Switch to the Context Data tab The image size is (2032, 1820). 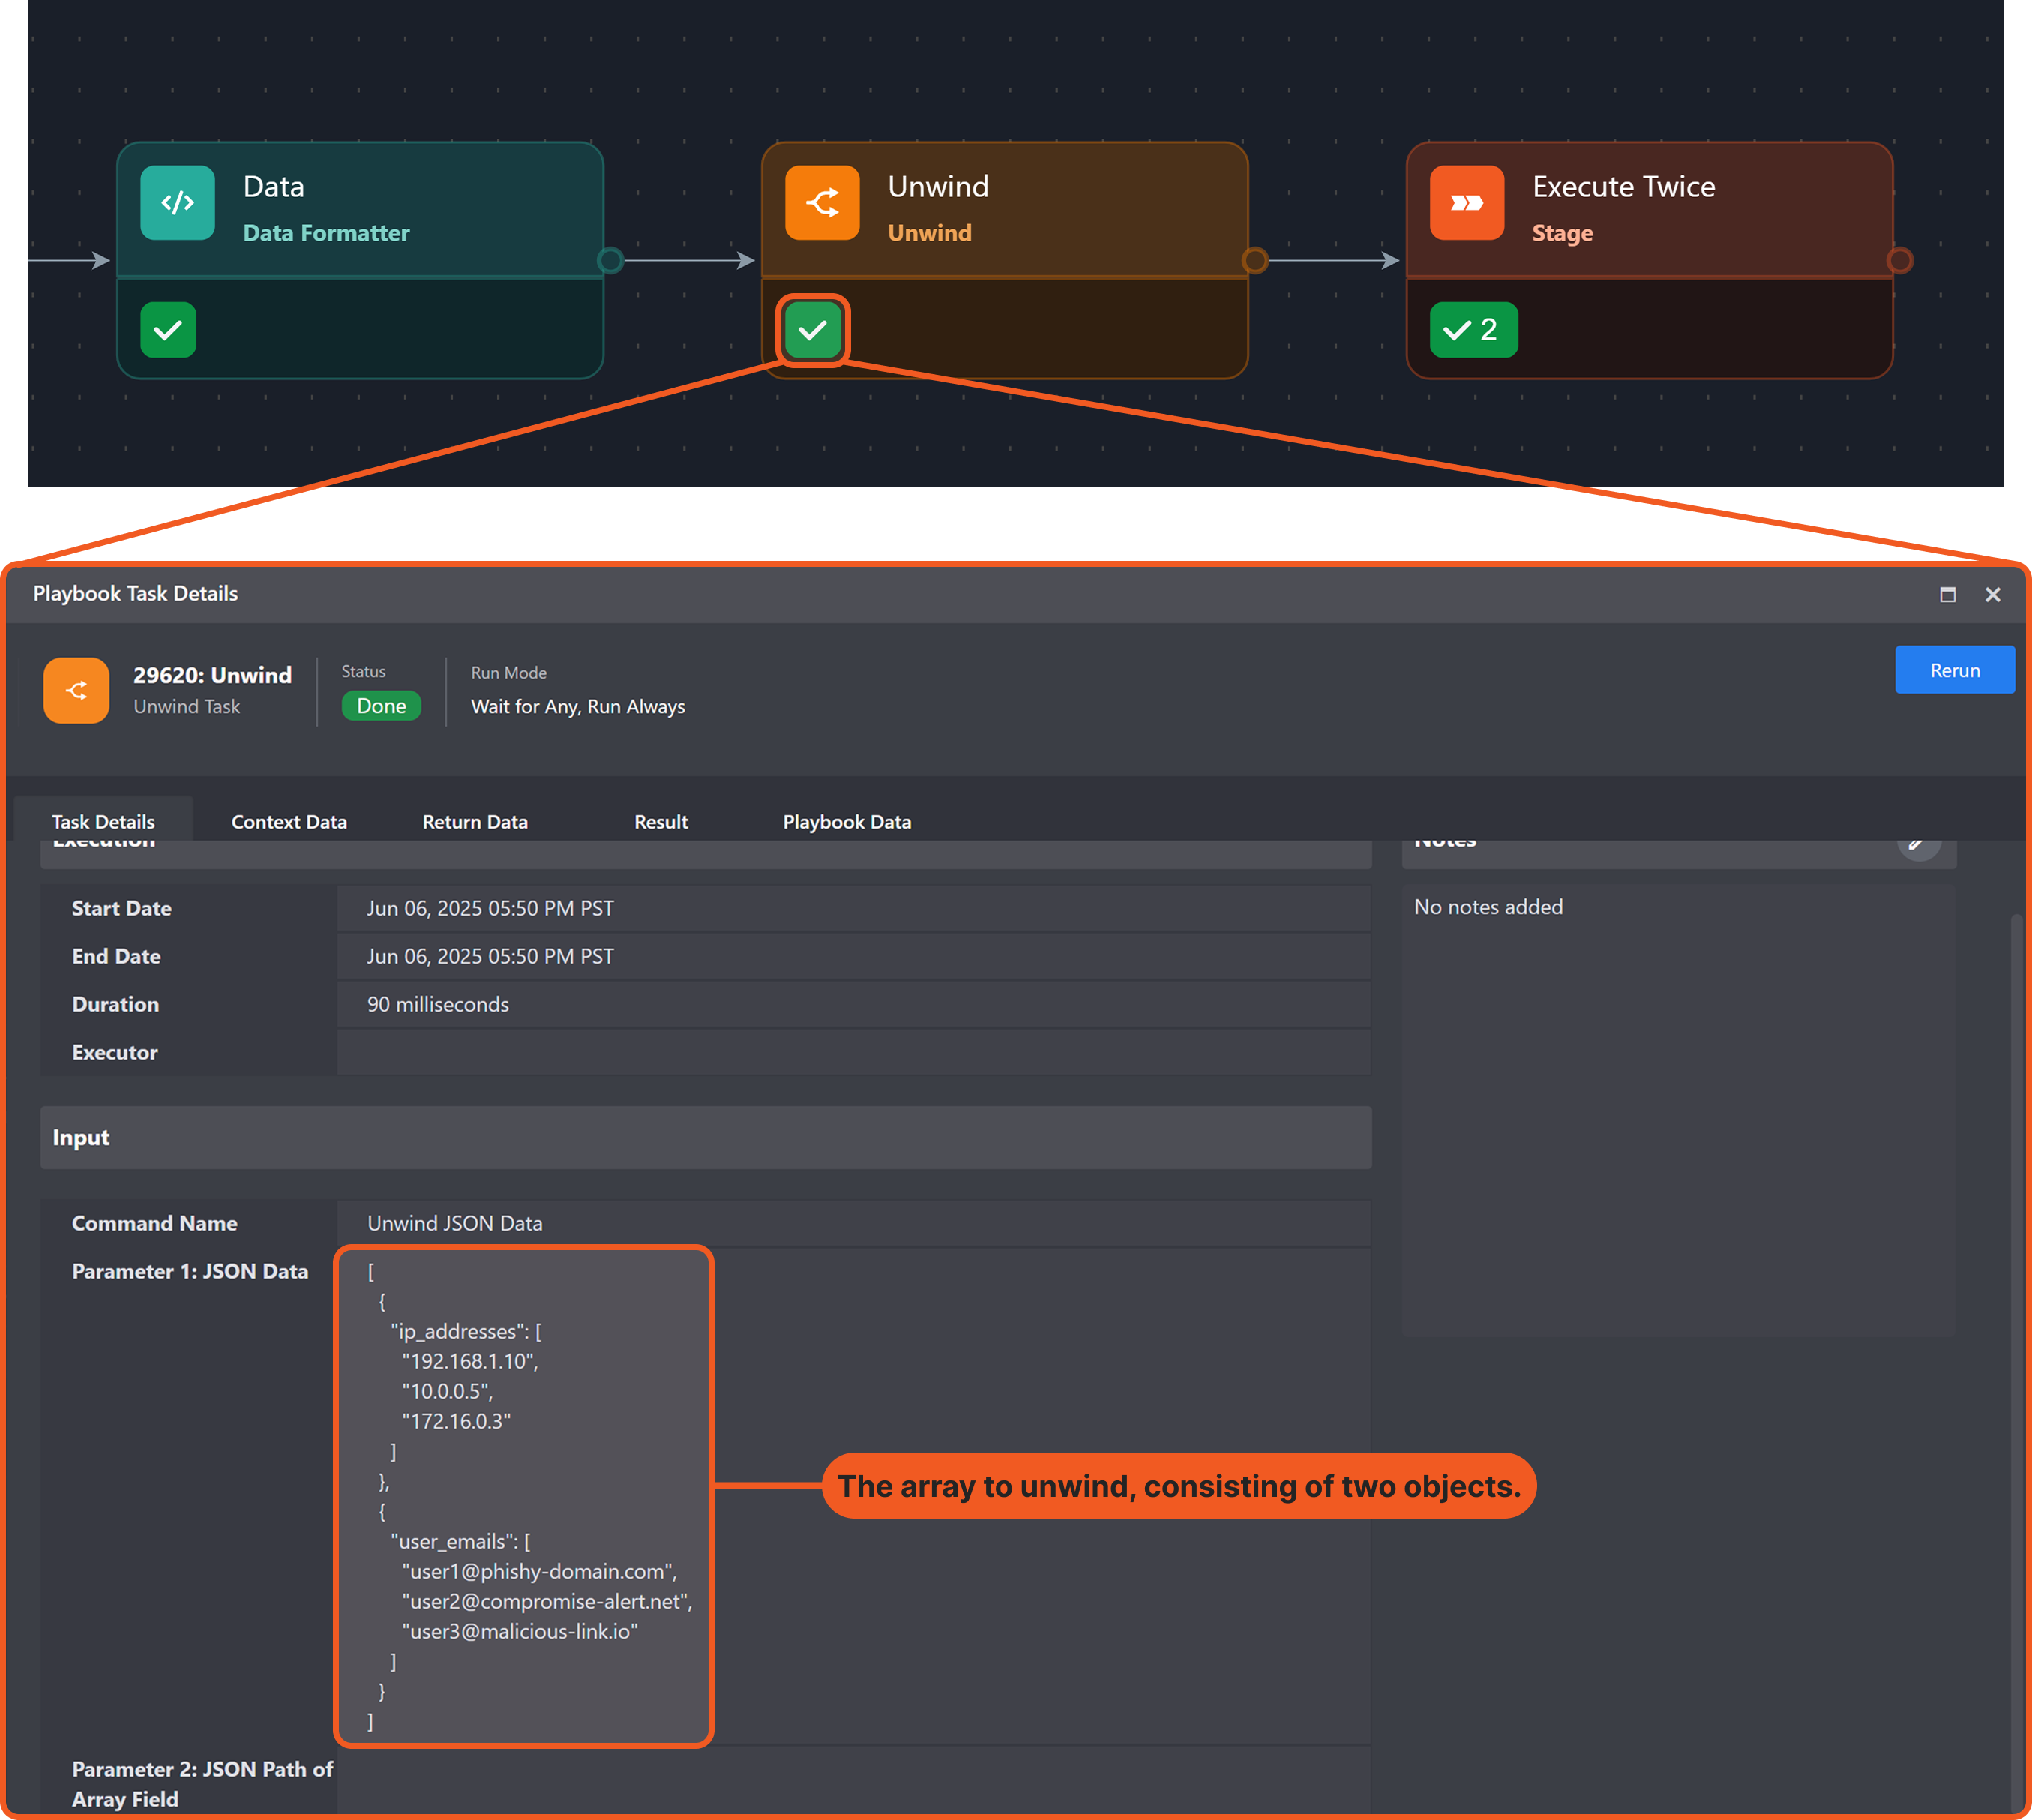pos(289,822)
